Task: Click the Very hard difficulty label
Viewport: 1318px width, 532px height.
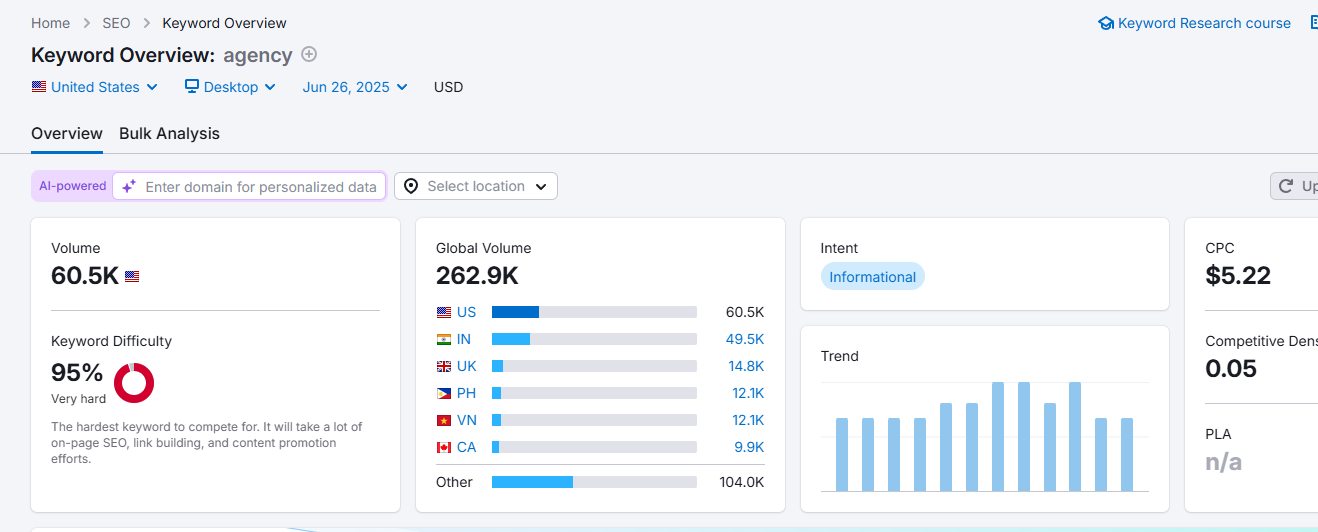Action: [x=78, y=399]
